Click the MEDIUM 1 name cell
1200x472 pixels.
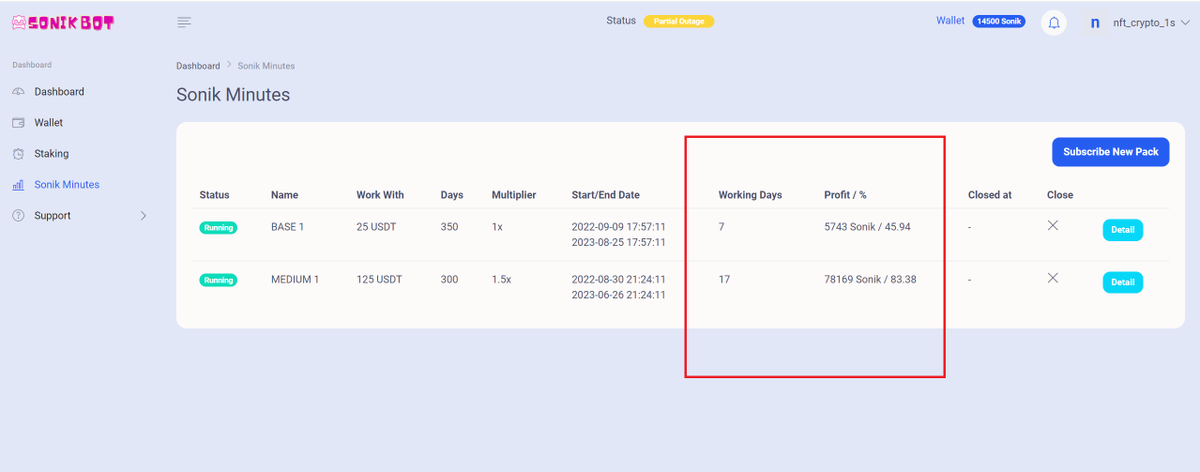(295, 279)
